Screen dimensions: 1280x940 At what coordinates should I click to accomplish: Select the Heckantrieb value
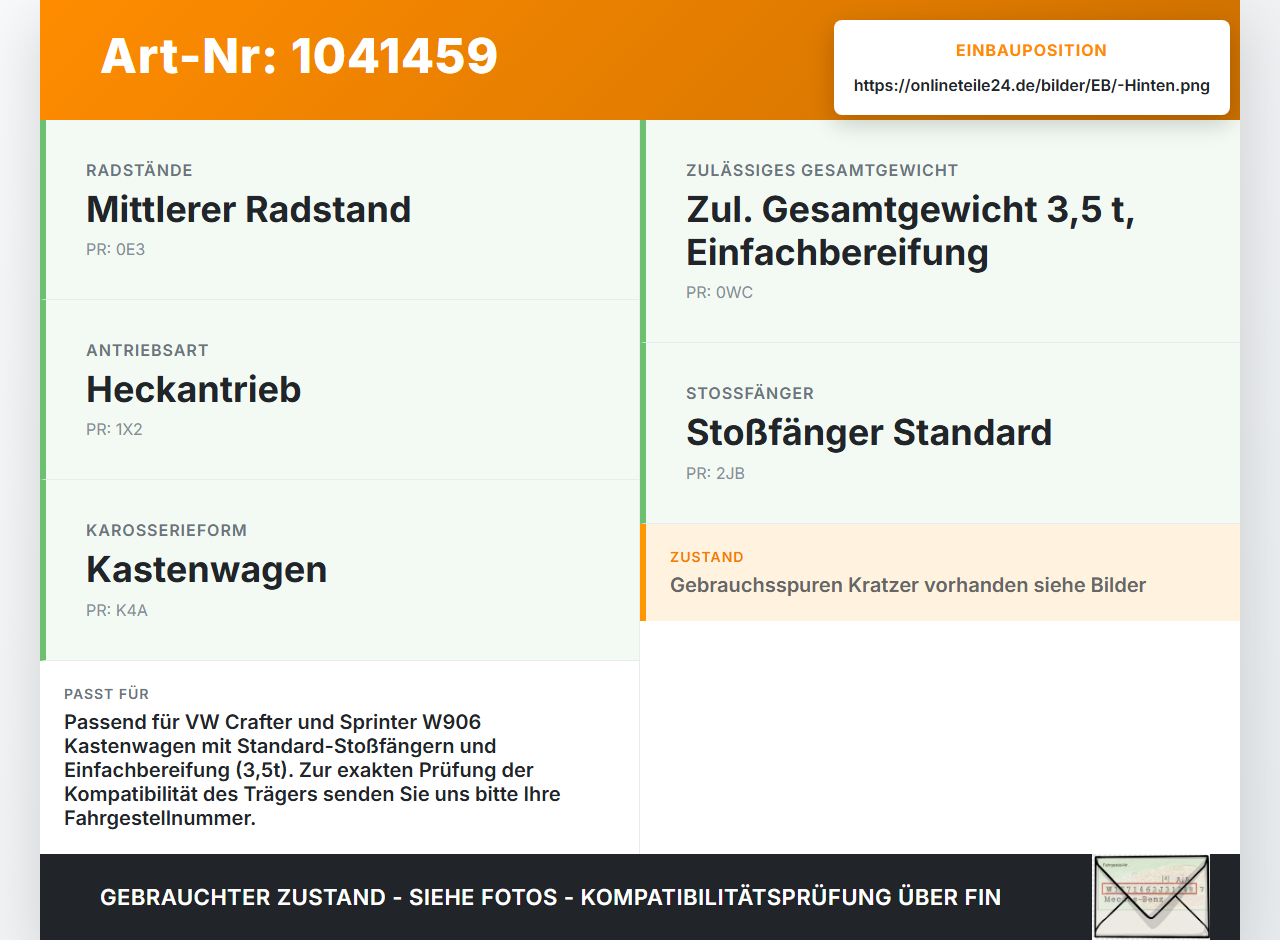[x=194, y=389]
